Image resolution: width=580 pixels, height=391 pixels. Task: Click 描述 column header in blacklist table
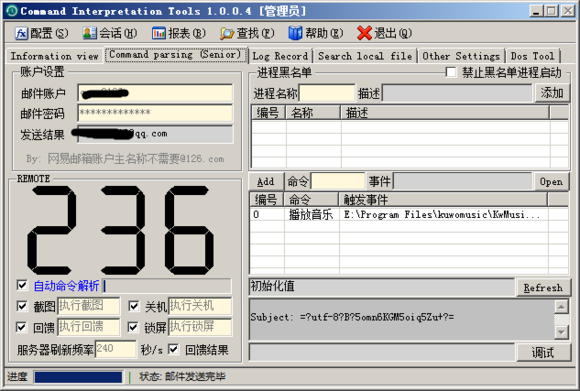pyautogui.click(x=445, y=112)
